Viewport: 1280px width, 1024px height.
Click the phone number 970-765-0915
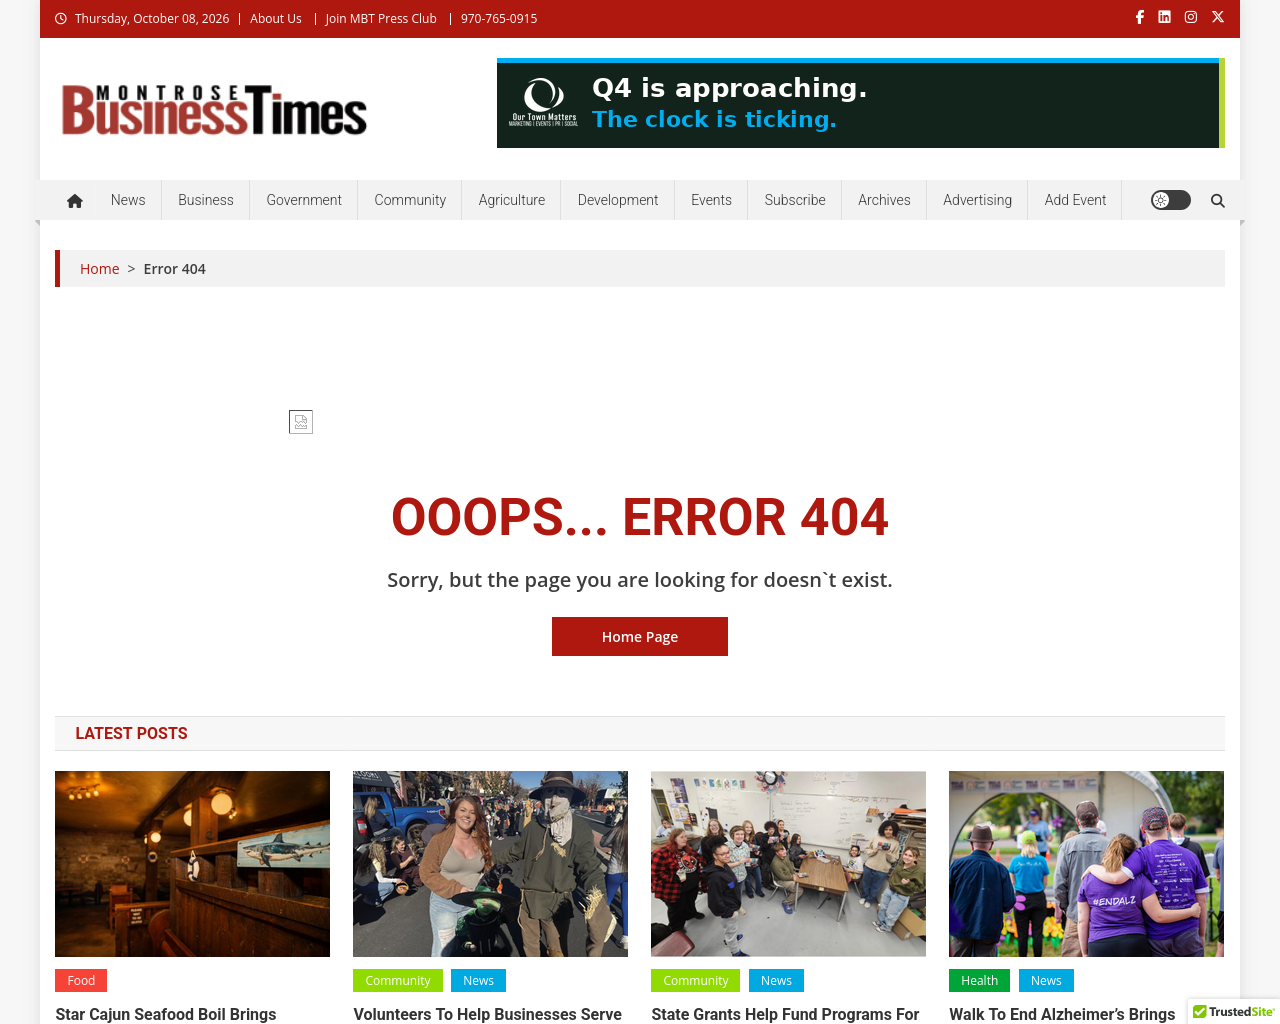(499, 18)
